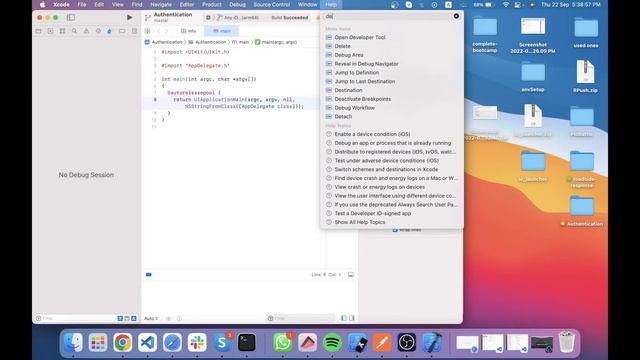Open Visual Studio Code from the Dock
Image resolution: width=640 pixels, height=360 pixels.
click(147, 342)
